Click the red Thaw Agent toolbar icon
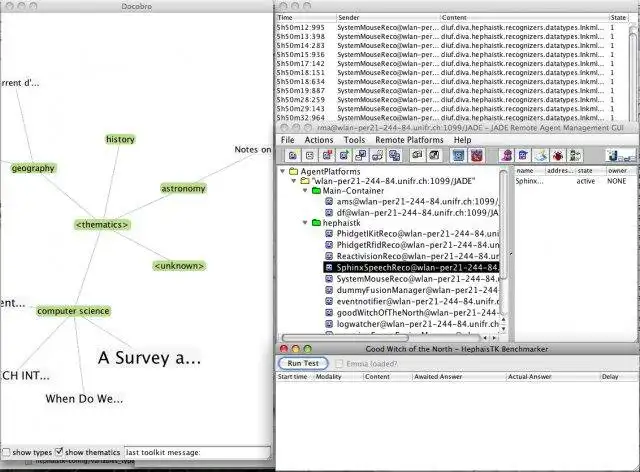 (x=476, y=156)
